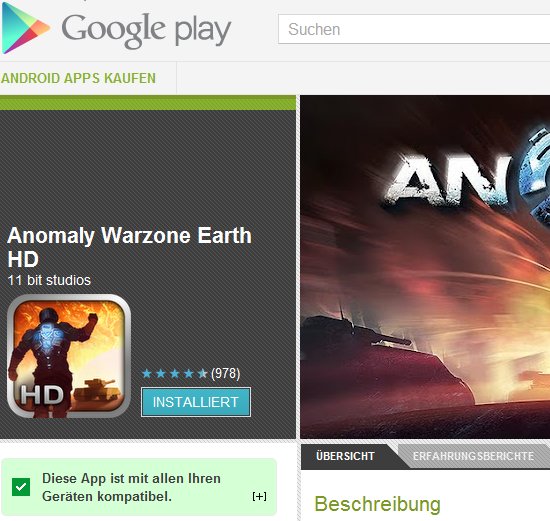Open ANDROID APPS KAUFEN menu item
The height and width of the screenshot is (521, 550).
point(78,78)
